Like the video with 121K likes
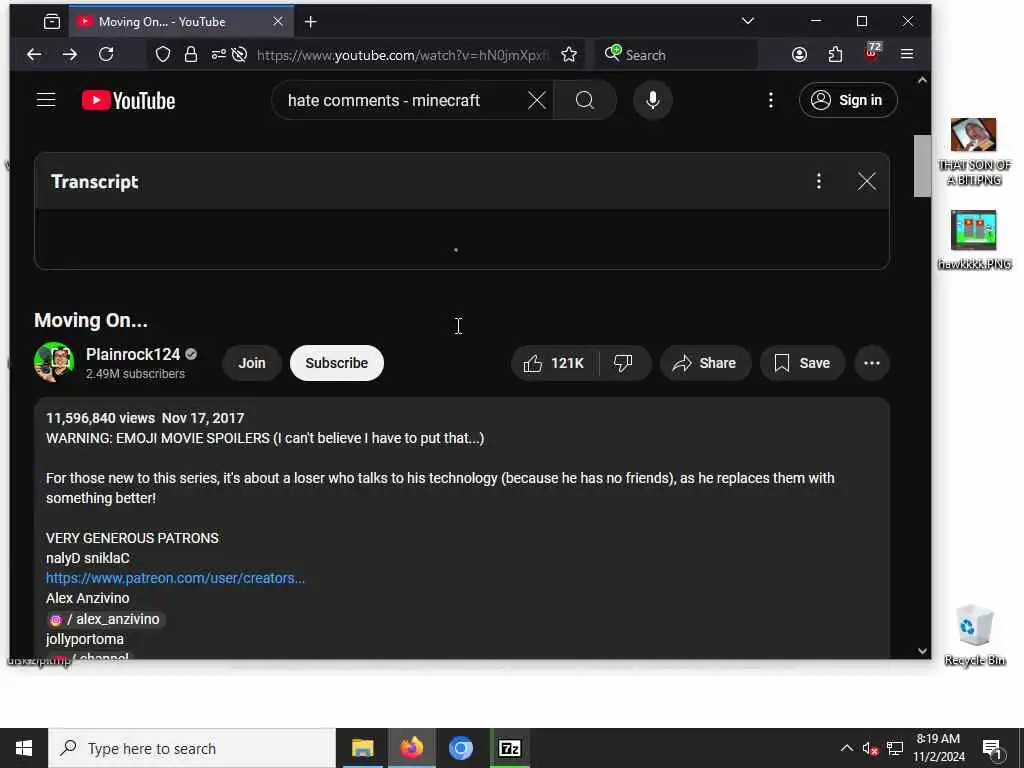 (554, 363)
